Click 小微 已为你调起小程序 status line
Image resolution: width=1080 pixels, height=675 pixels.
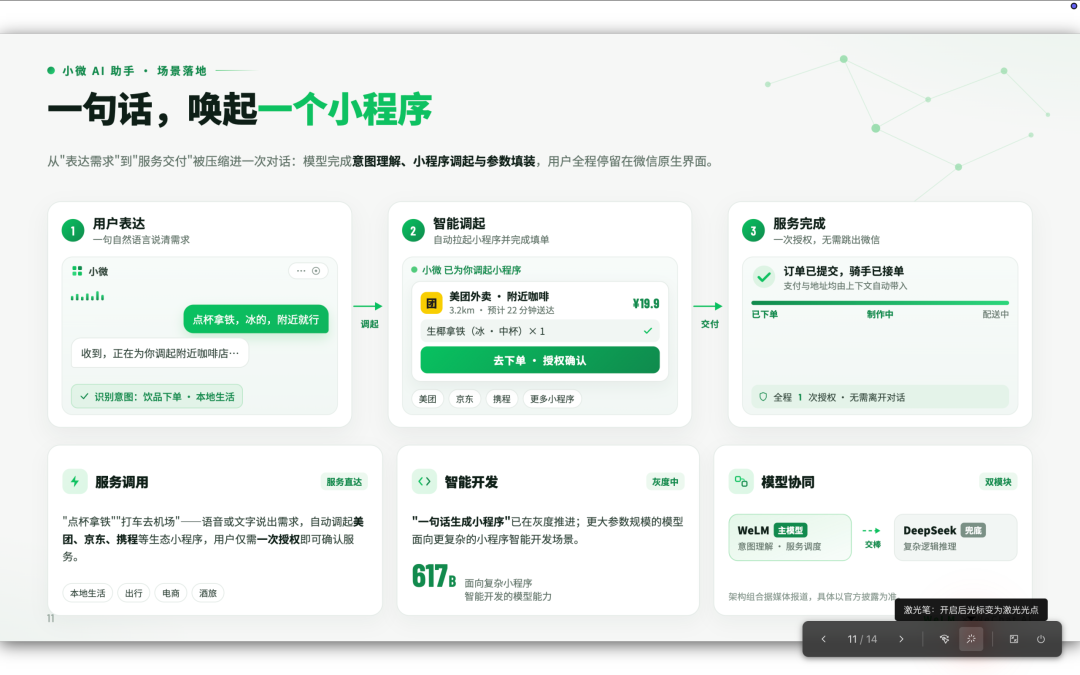[x=466, y=270]
